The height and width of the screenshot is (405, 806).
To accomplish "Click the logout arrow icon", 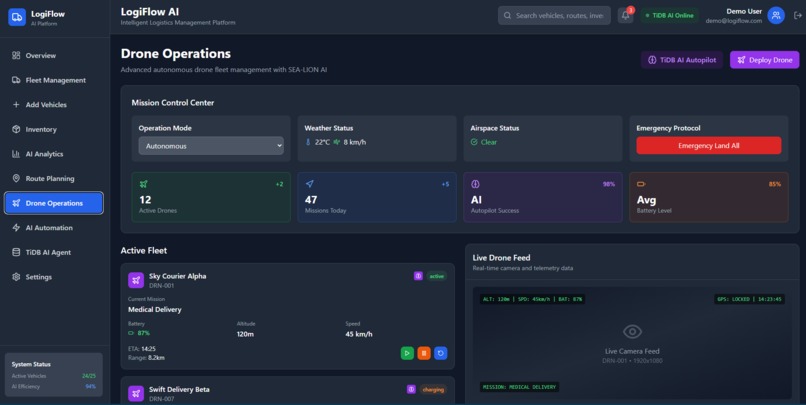I will click(797, 15).
